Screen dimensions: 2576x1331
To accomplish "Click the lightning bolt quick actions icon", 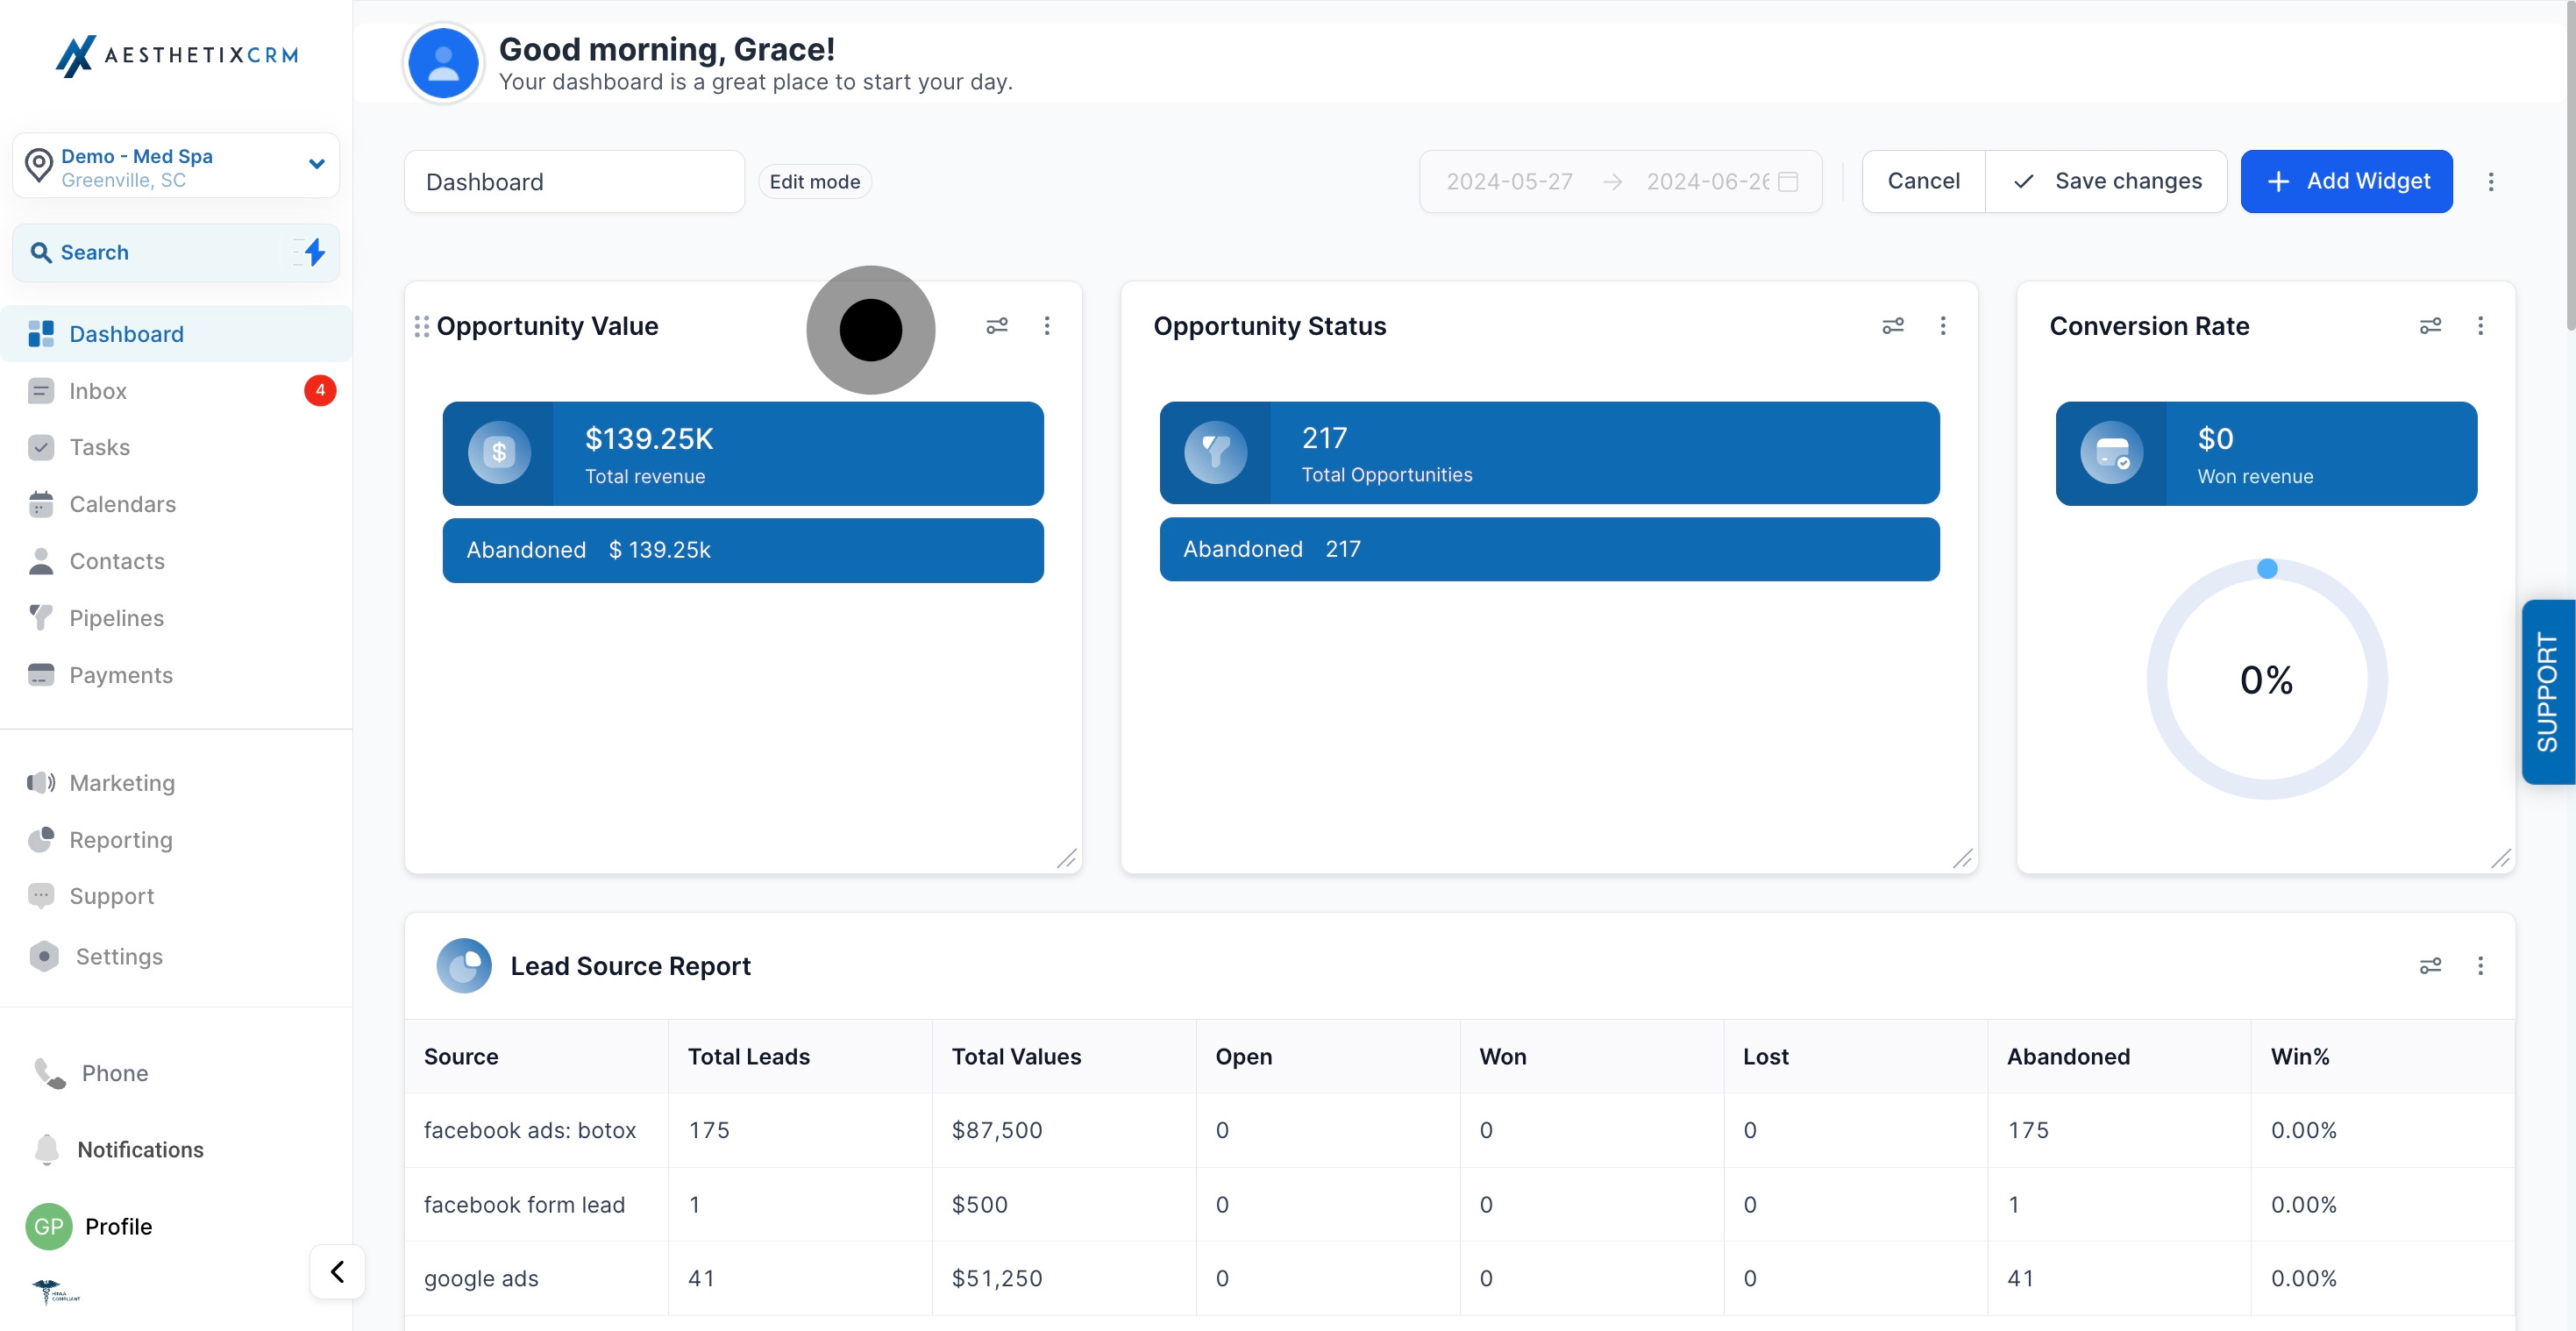I will tap(314, 252).
